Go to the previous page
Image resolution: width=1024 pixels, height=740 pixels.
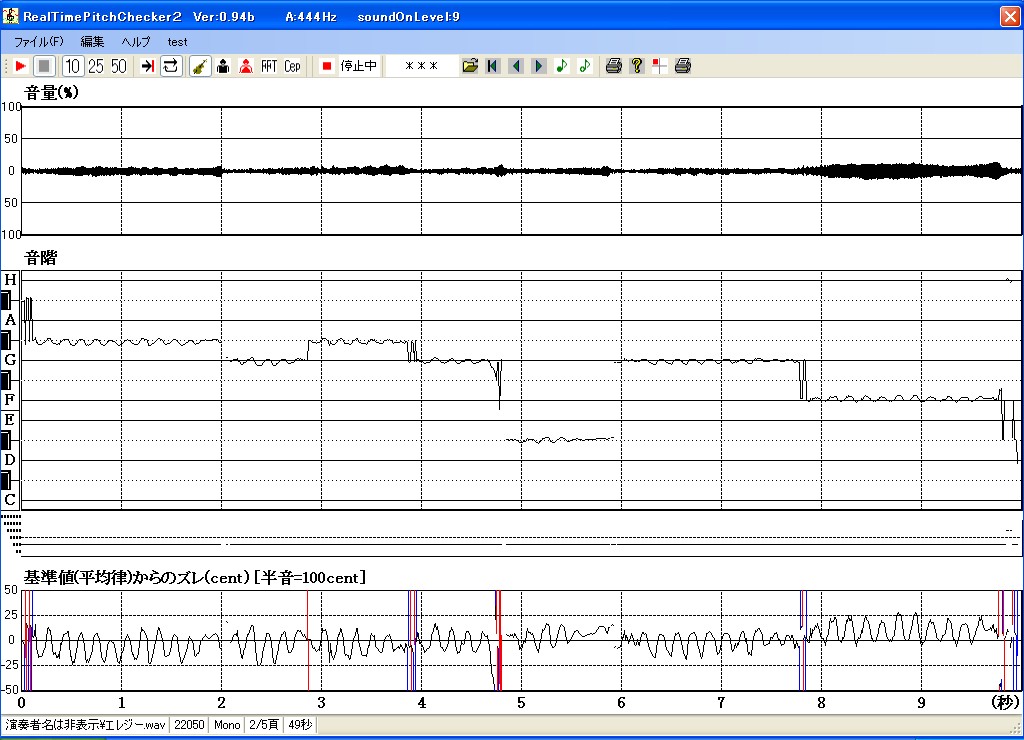click(x=516, y=66)
